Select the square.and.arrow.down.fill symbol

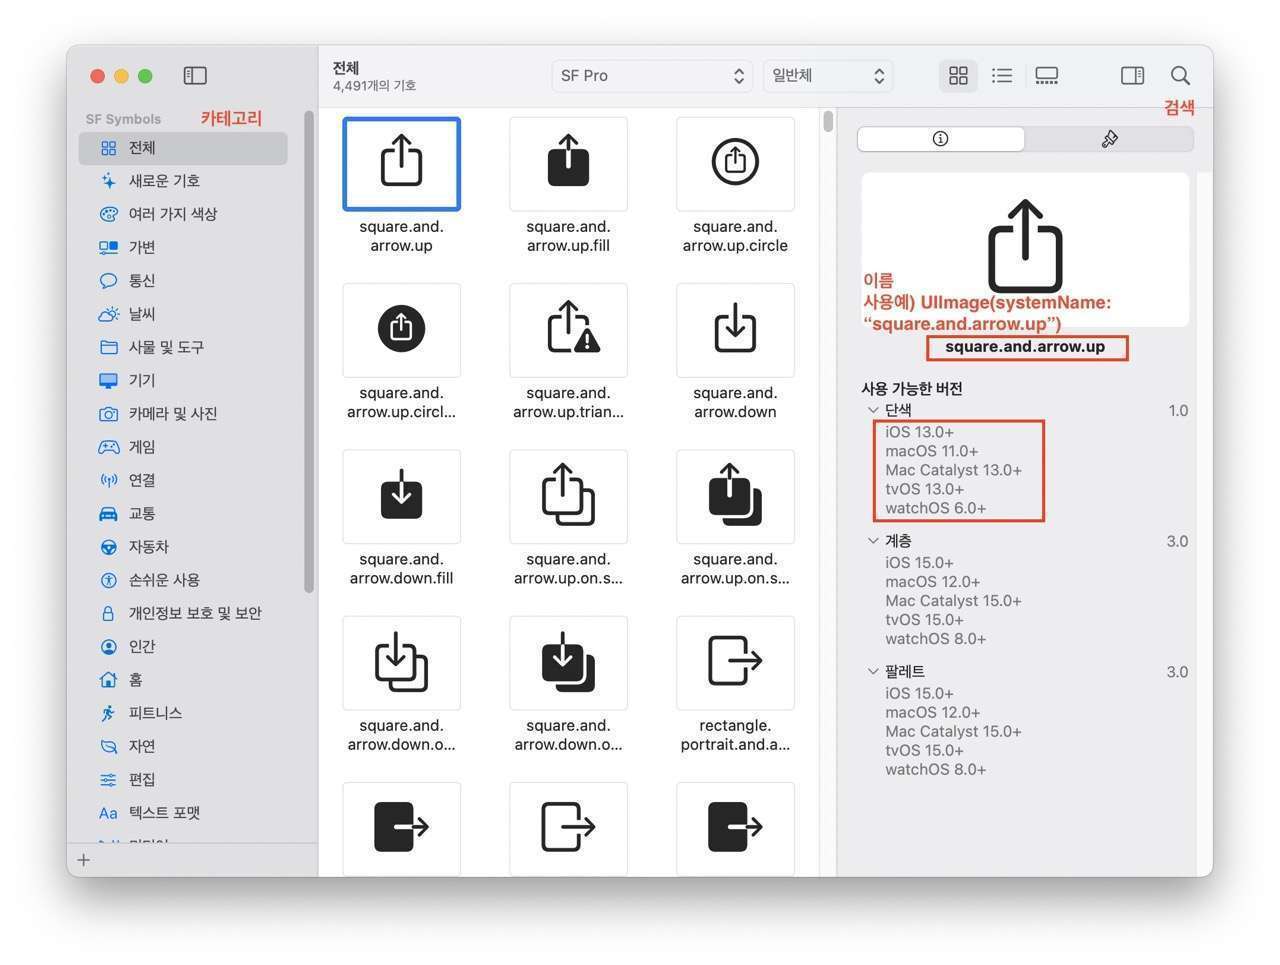(401, 497)
